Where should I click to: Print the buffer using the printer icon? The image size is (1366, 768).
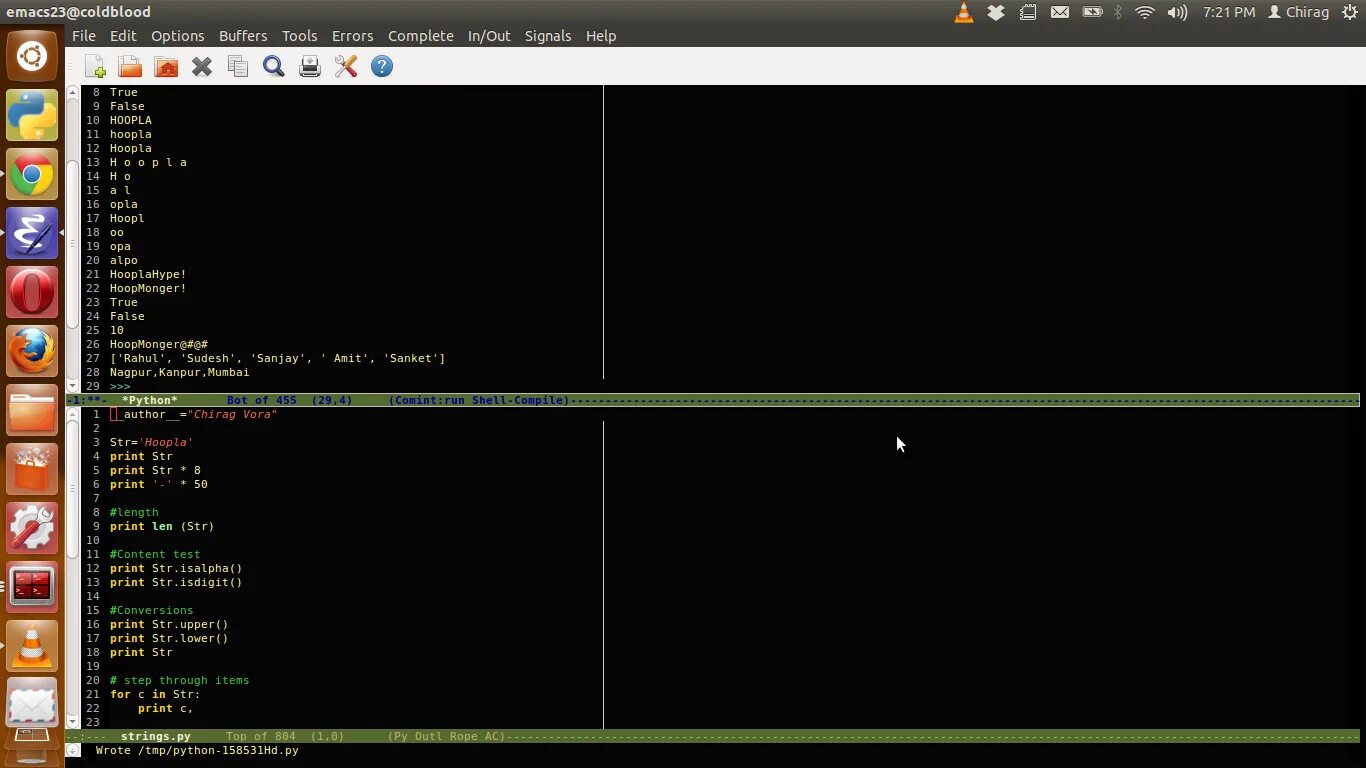[310, 66]
